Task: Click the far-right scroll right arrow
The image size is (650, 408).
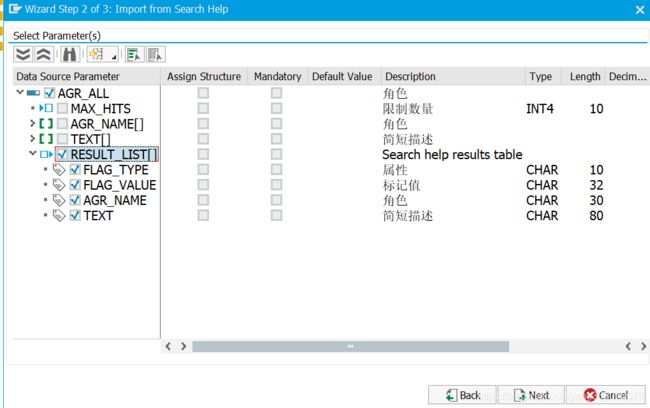Action: (x=643, y=346)
